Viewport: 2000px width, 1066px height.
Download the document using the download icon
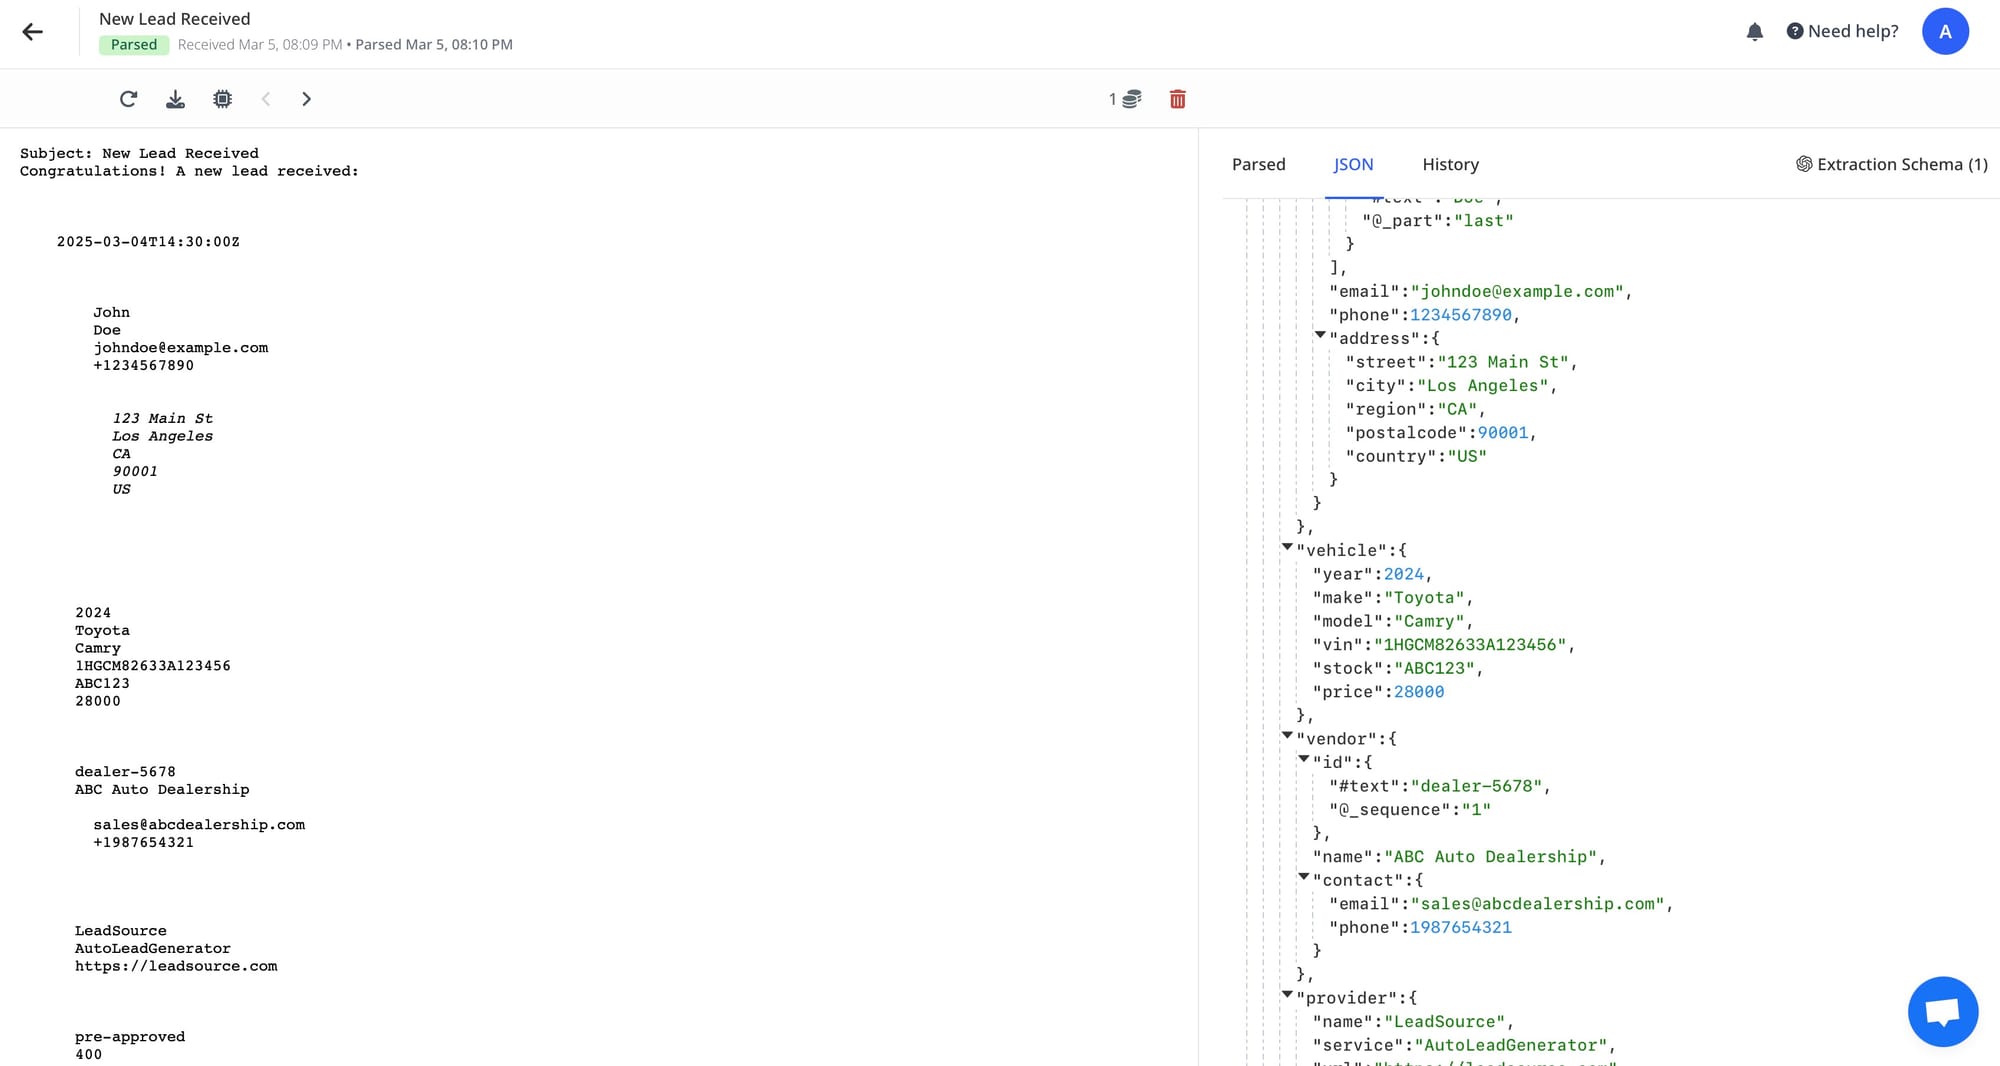175,99
